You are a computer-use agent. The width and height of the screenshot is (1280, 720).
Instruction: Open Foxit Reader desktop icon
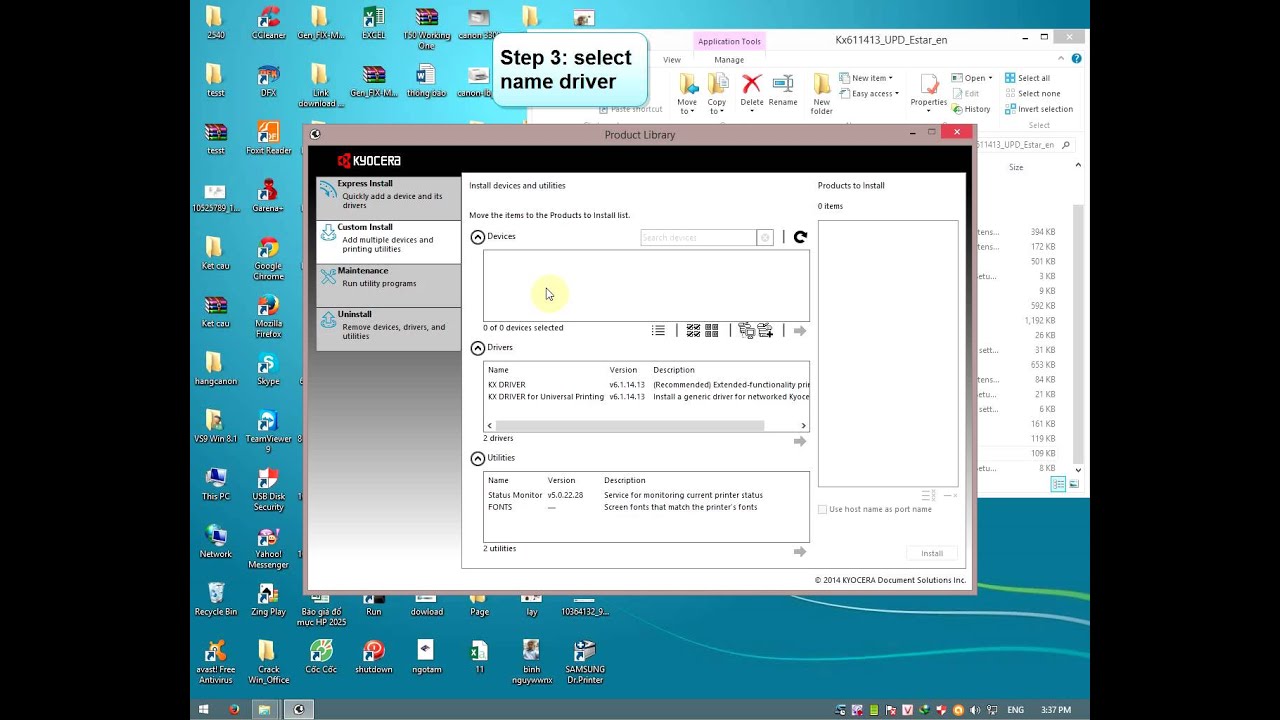pyautogui.click(x=268, y=139)
